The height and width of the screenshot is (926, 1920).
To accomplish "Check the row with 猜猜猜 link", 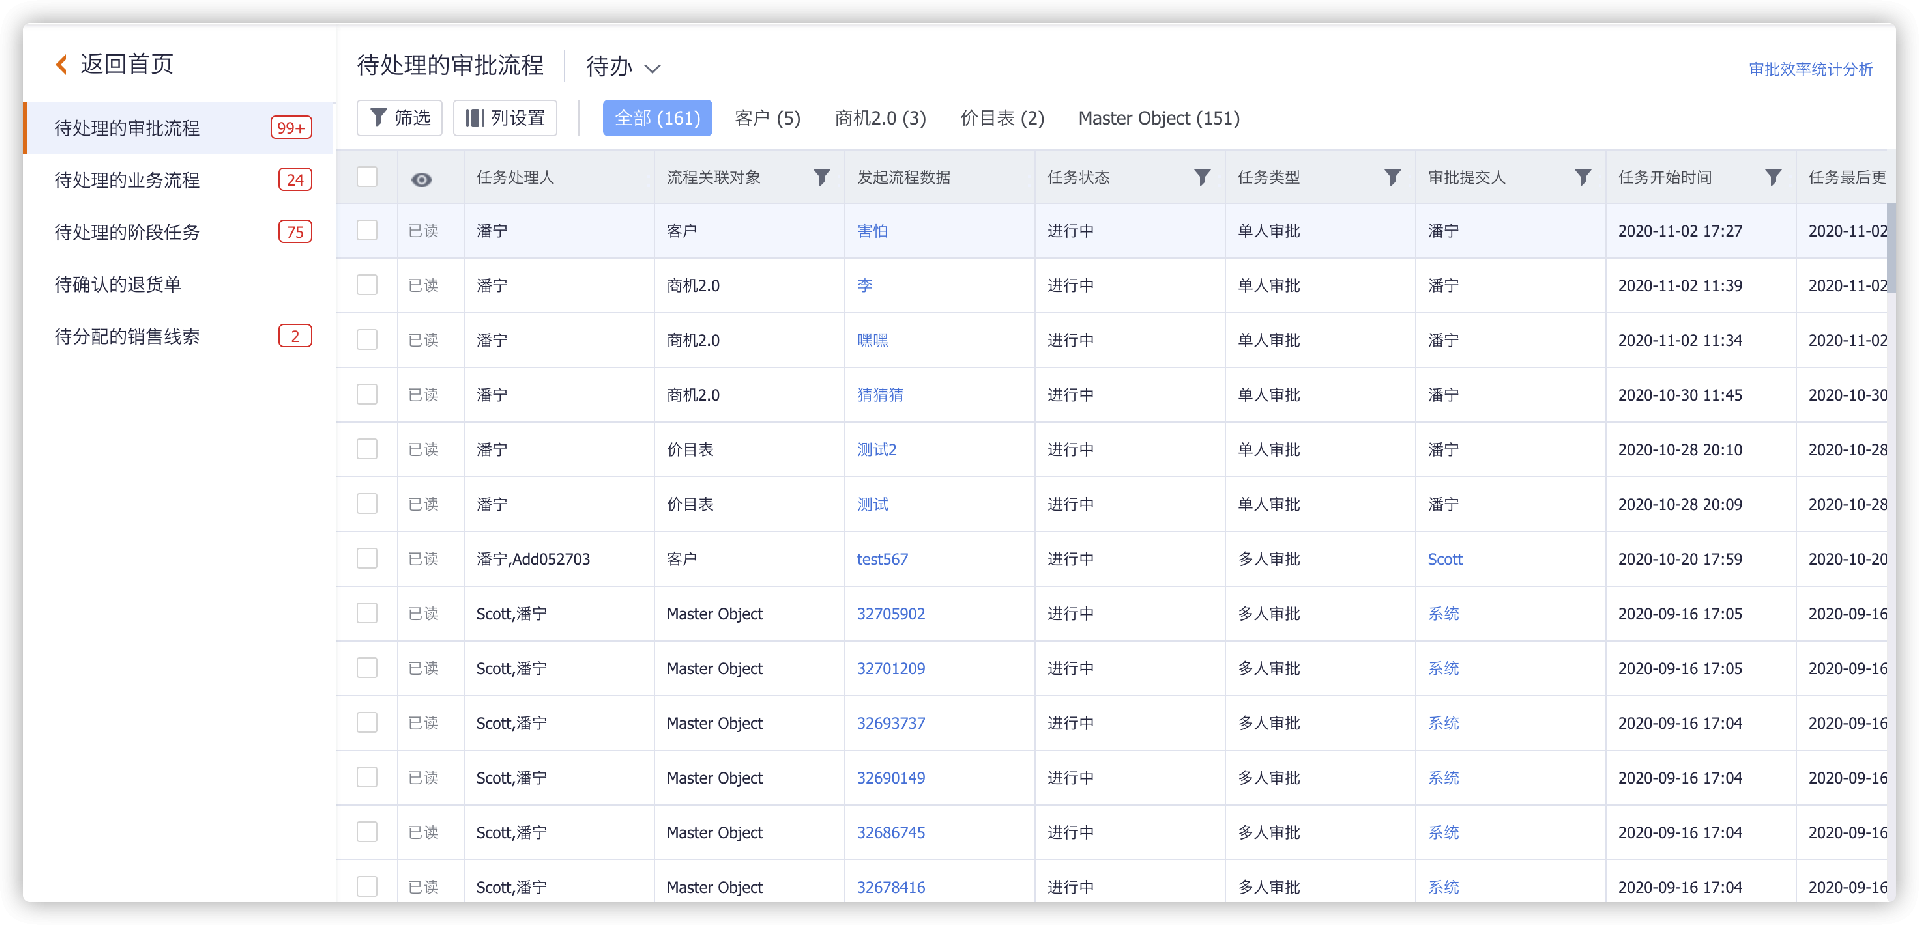I will click(367, 394).
